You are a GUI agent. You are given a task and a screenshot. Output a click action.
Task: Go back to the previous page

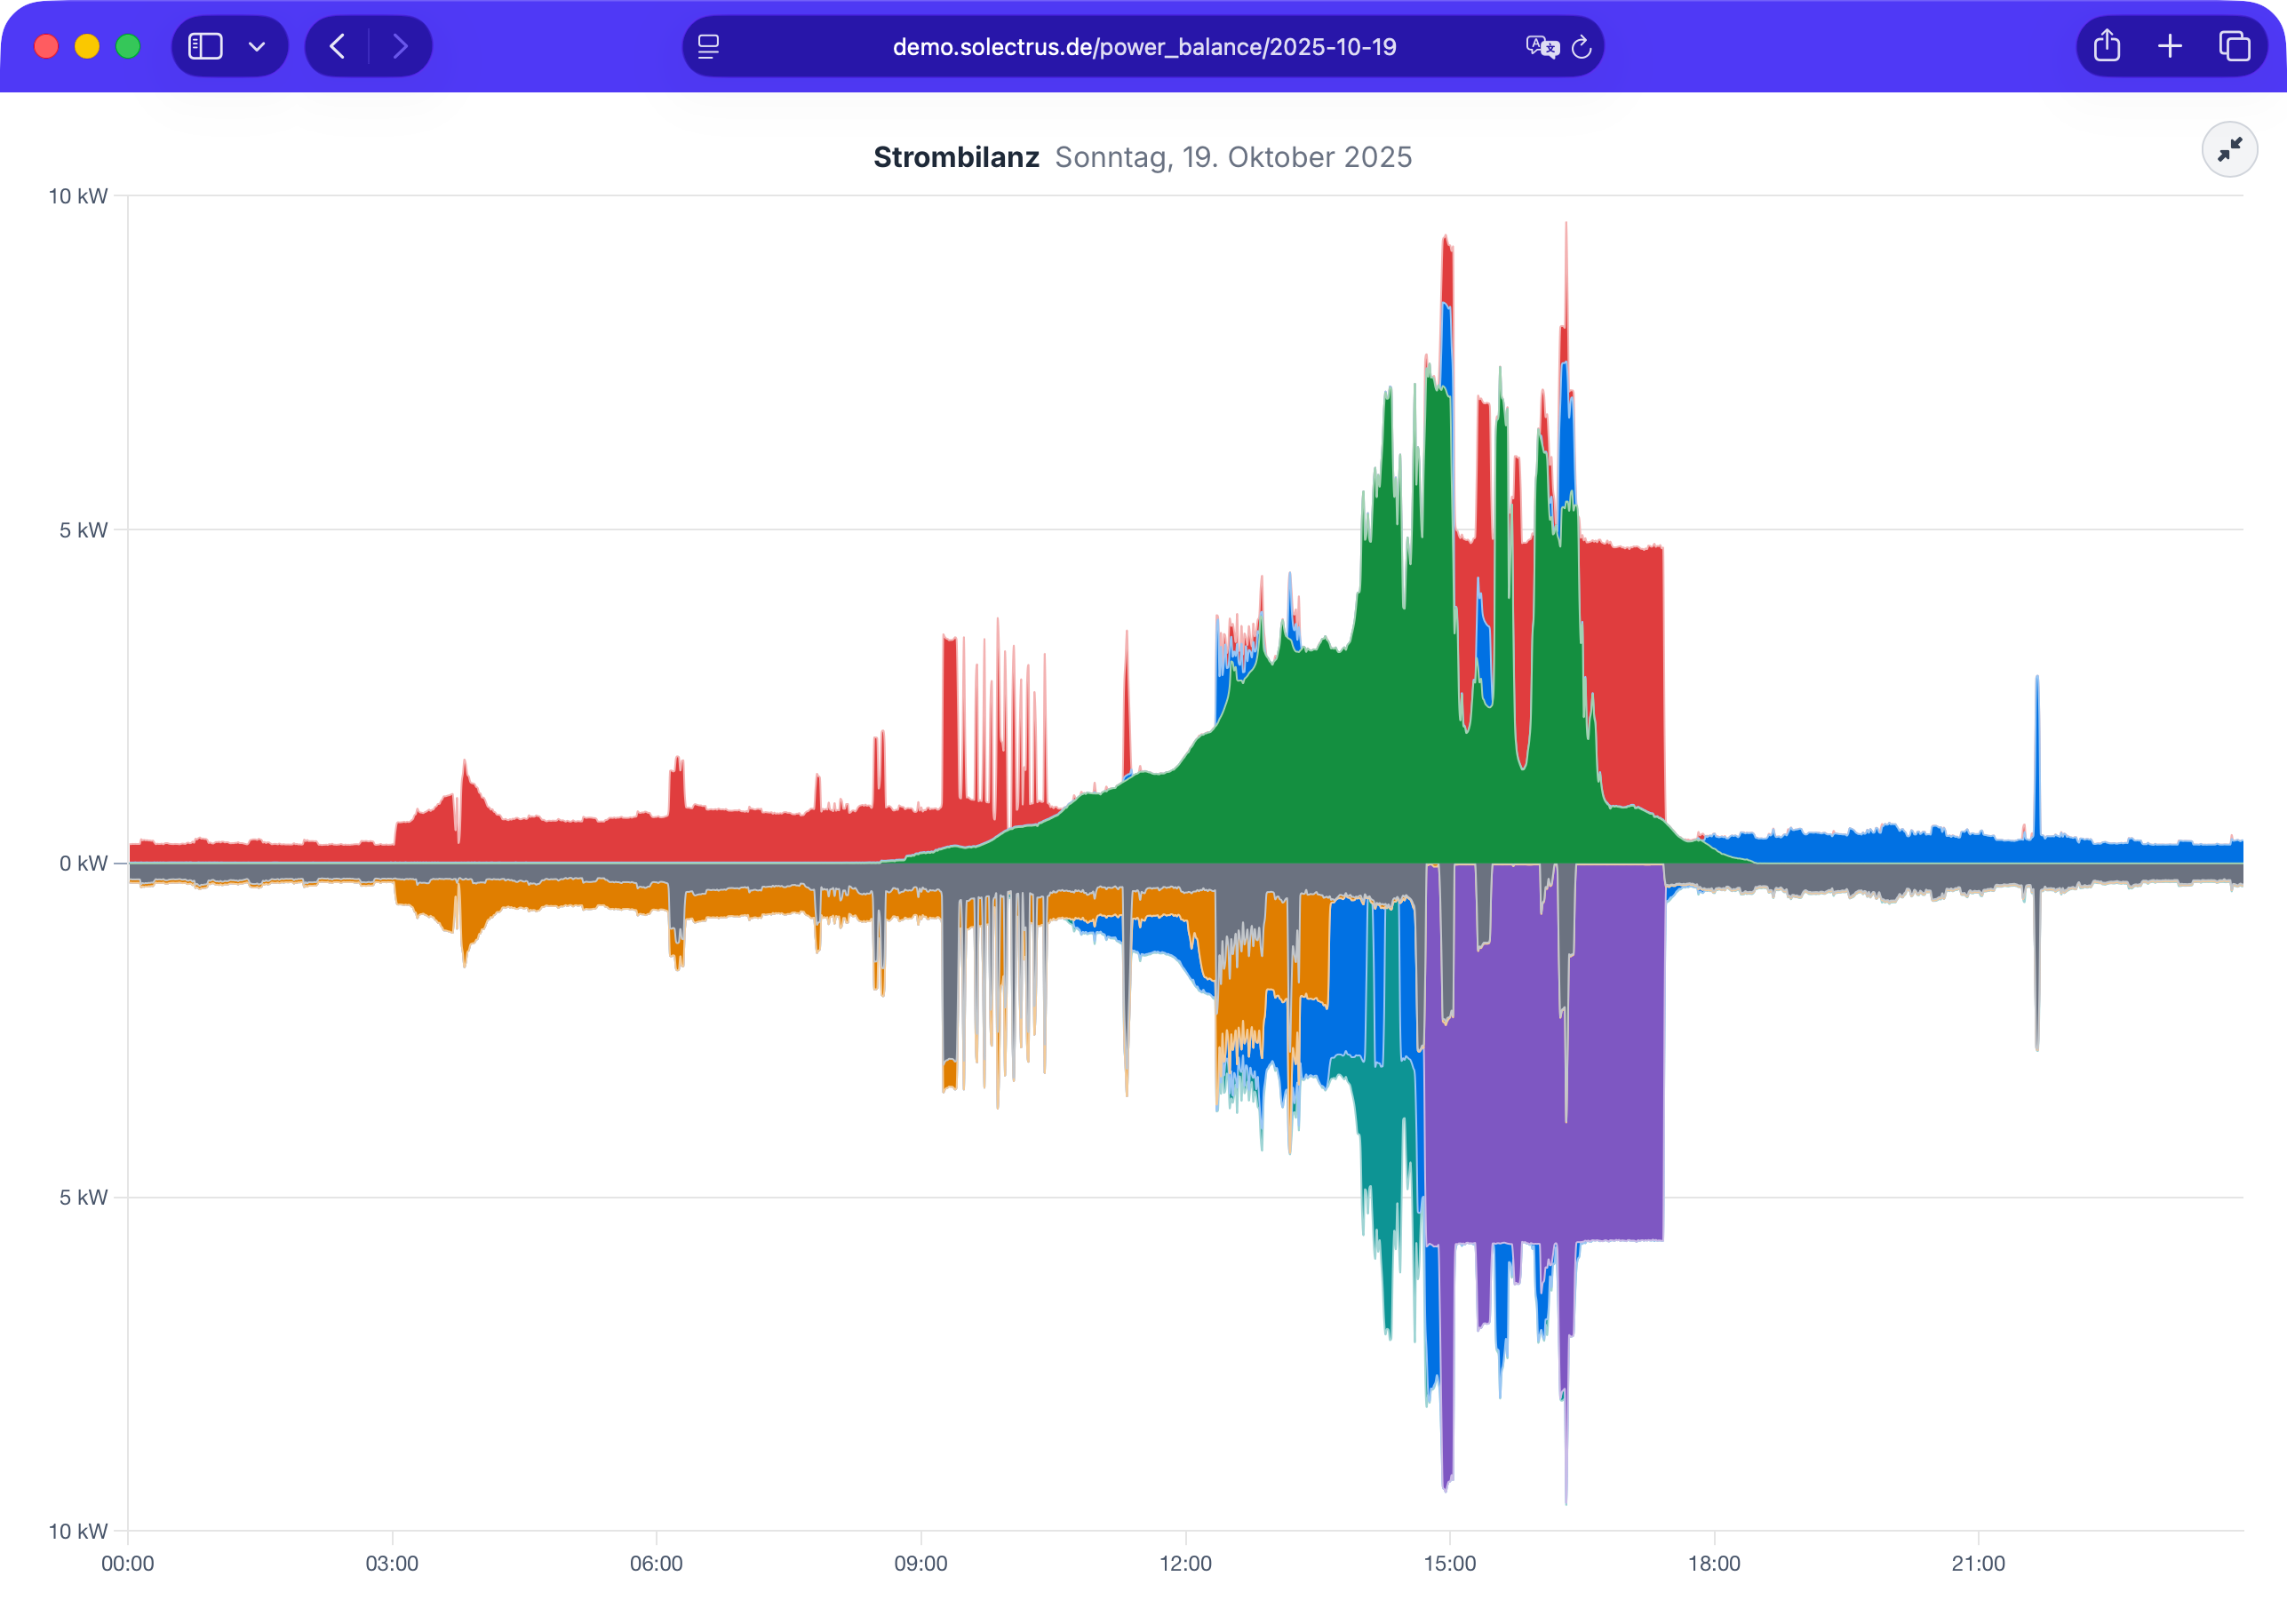[338, 47]
